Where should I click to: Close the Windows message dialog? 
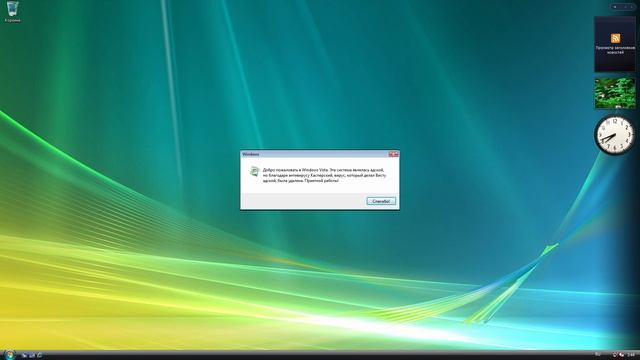(x=393, y=154)
